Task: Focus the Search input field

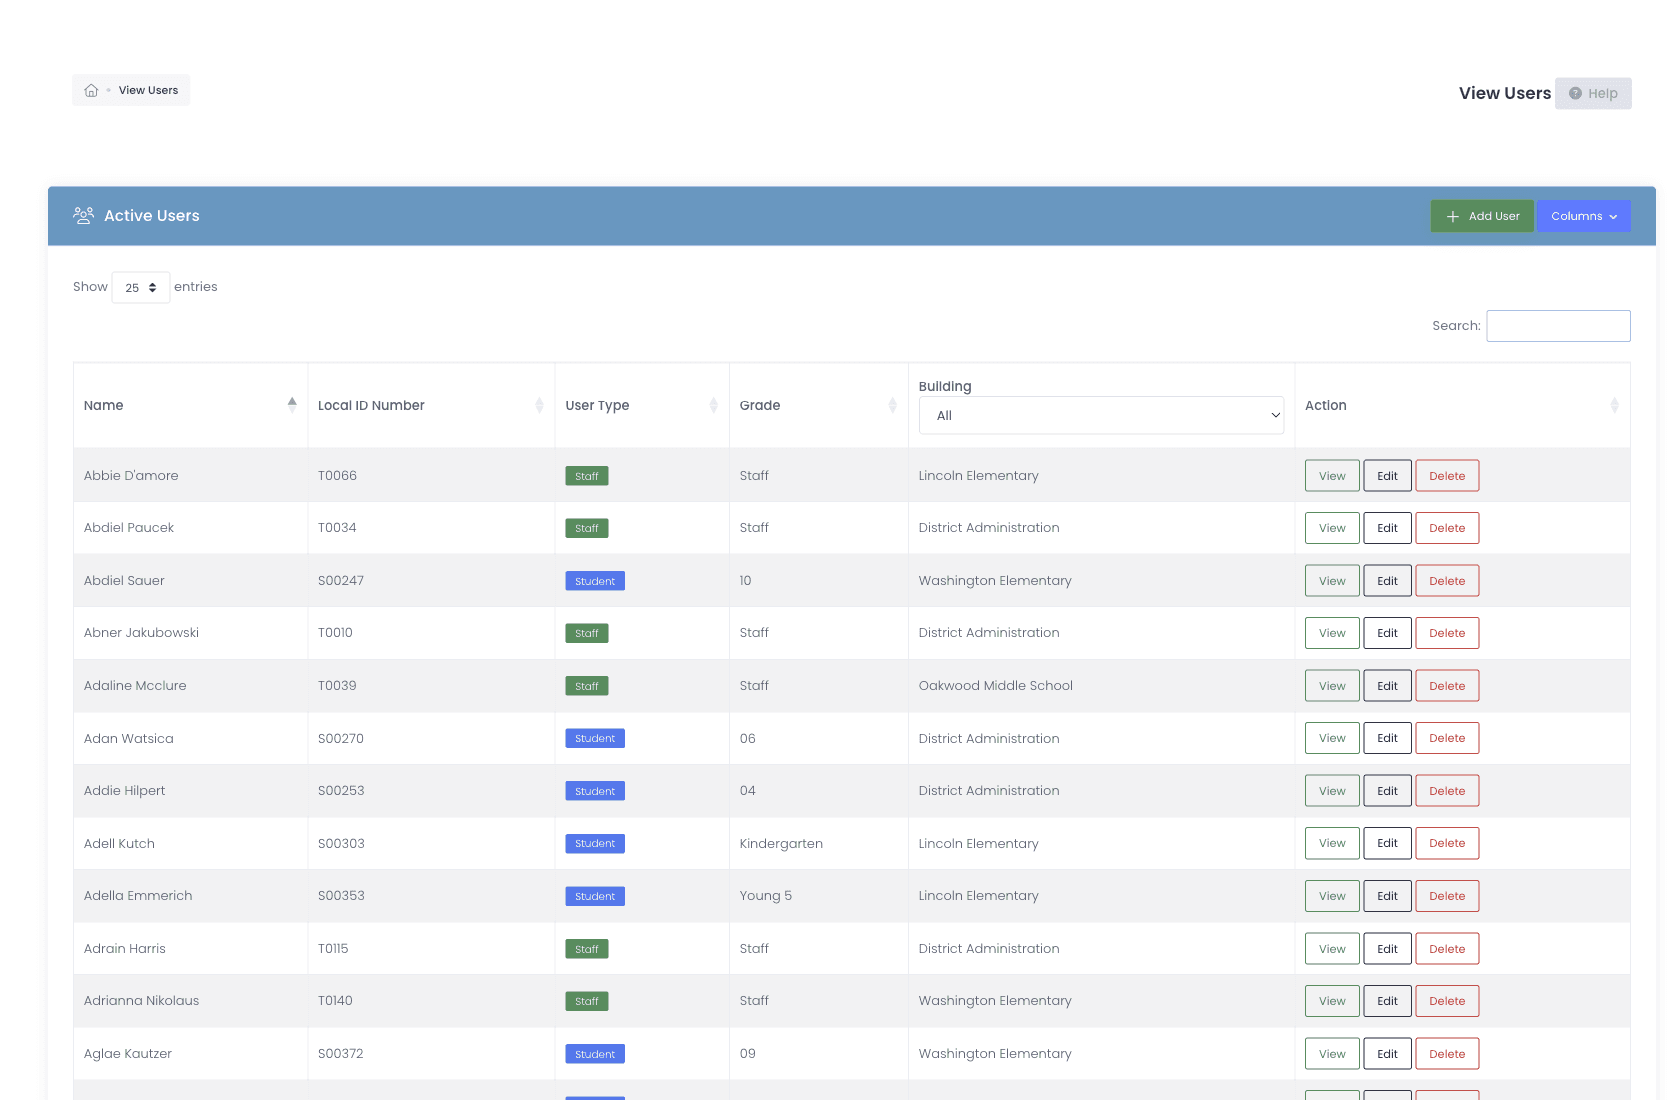Action: coord(1558,326)
